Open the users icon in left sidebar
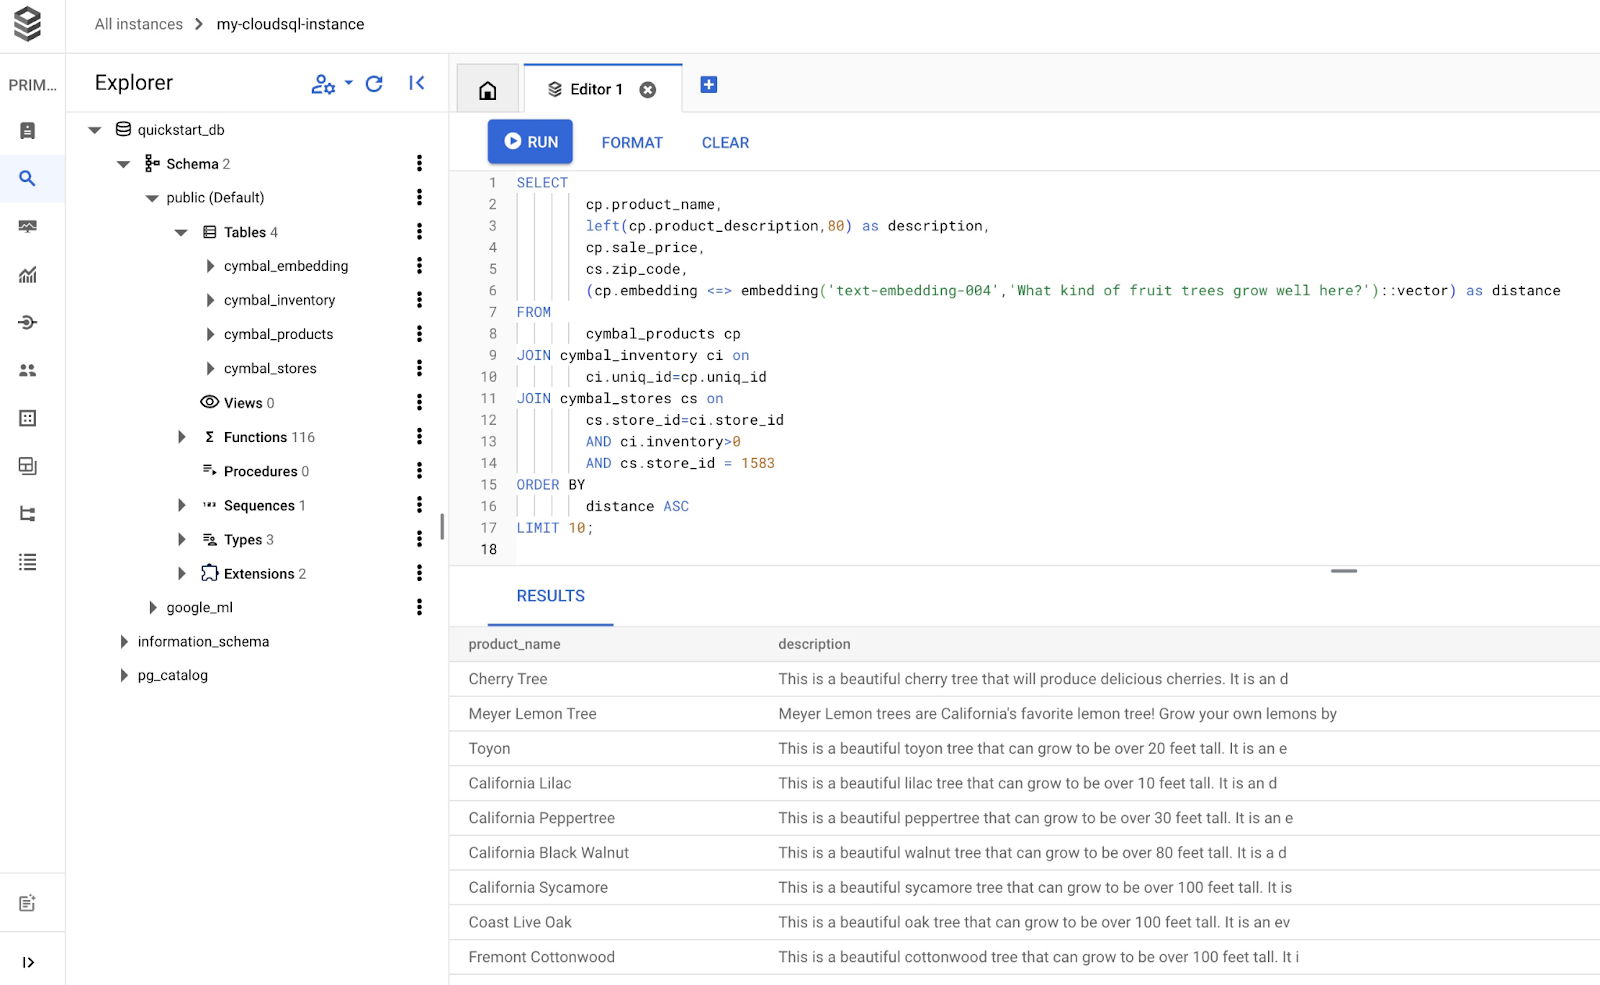The image size is (1600, 985). point(28,370)
